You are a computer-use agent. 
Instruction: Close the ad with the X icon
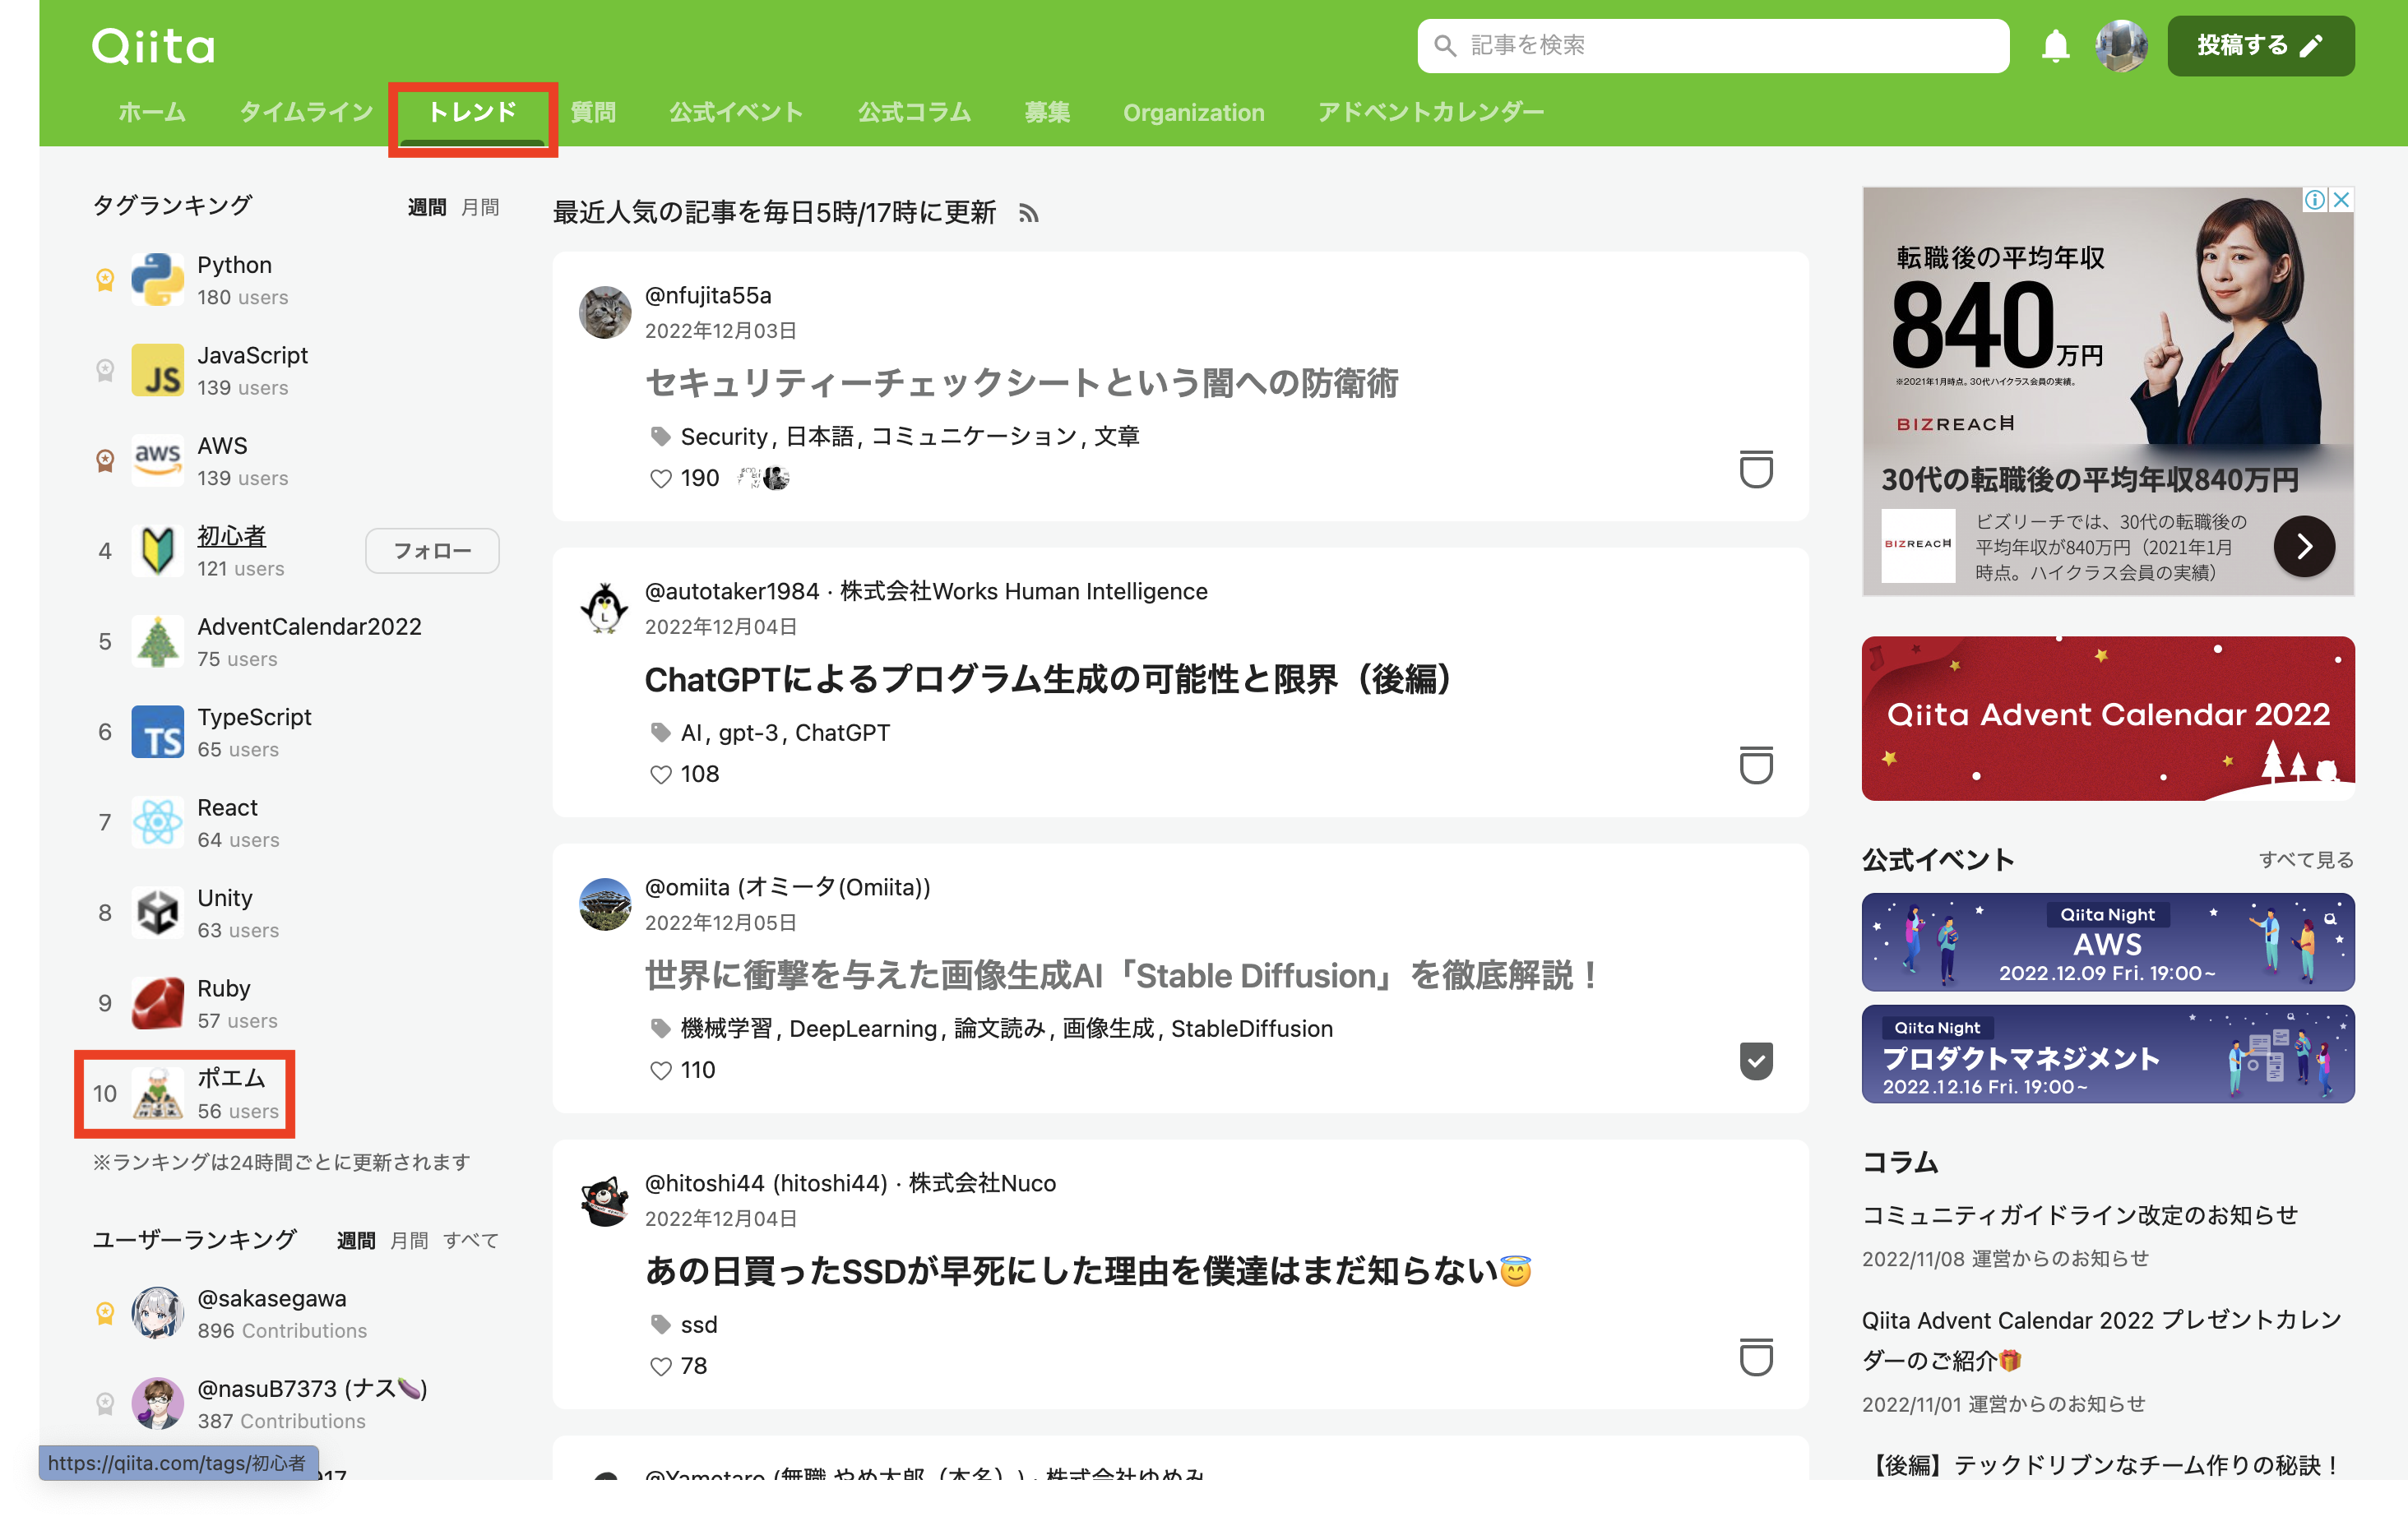pyautogui.click(x=2340, y=200)
